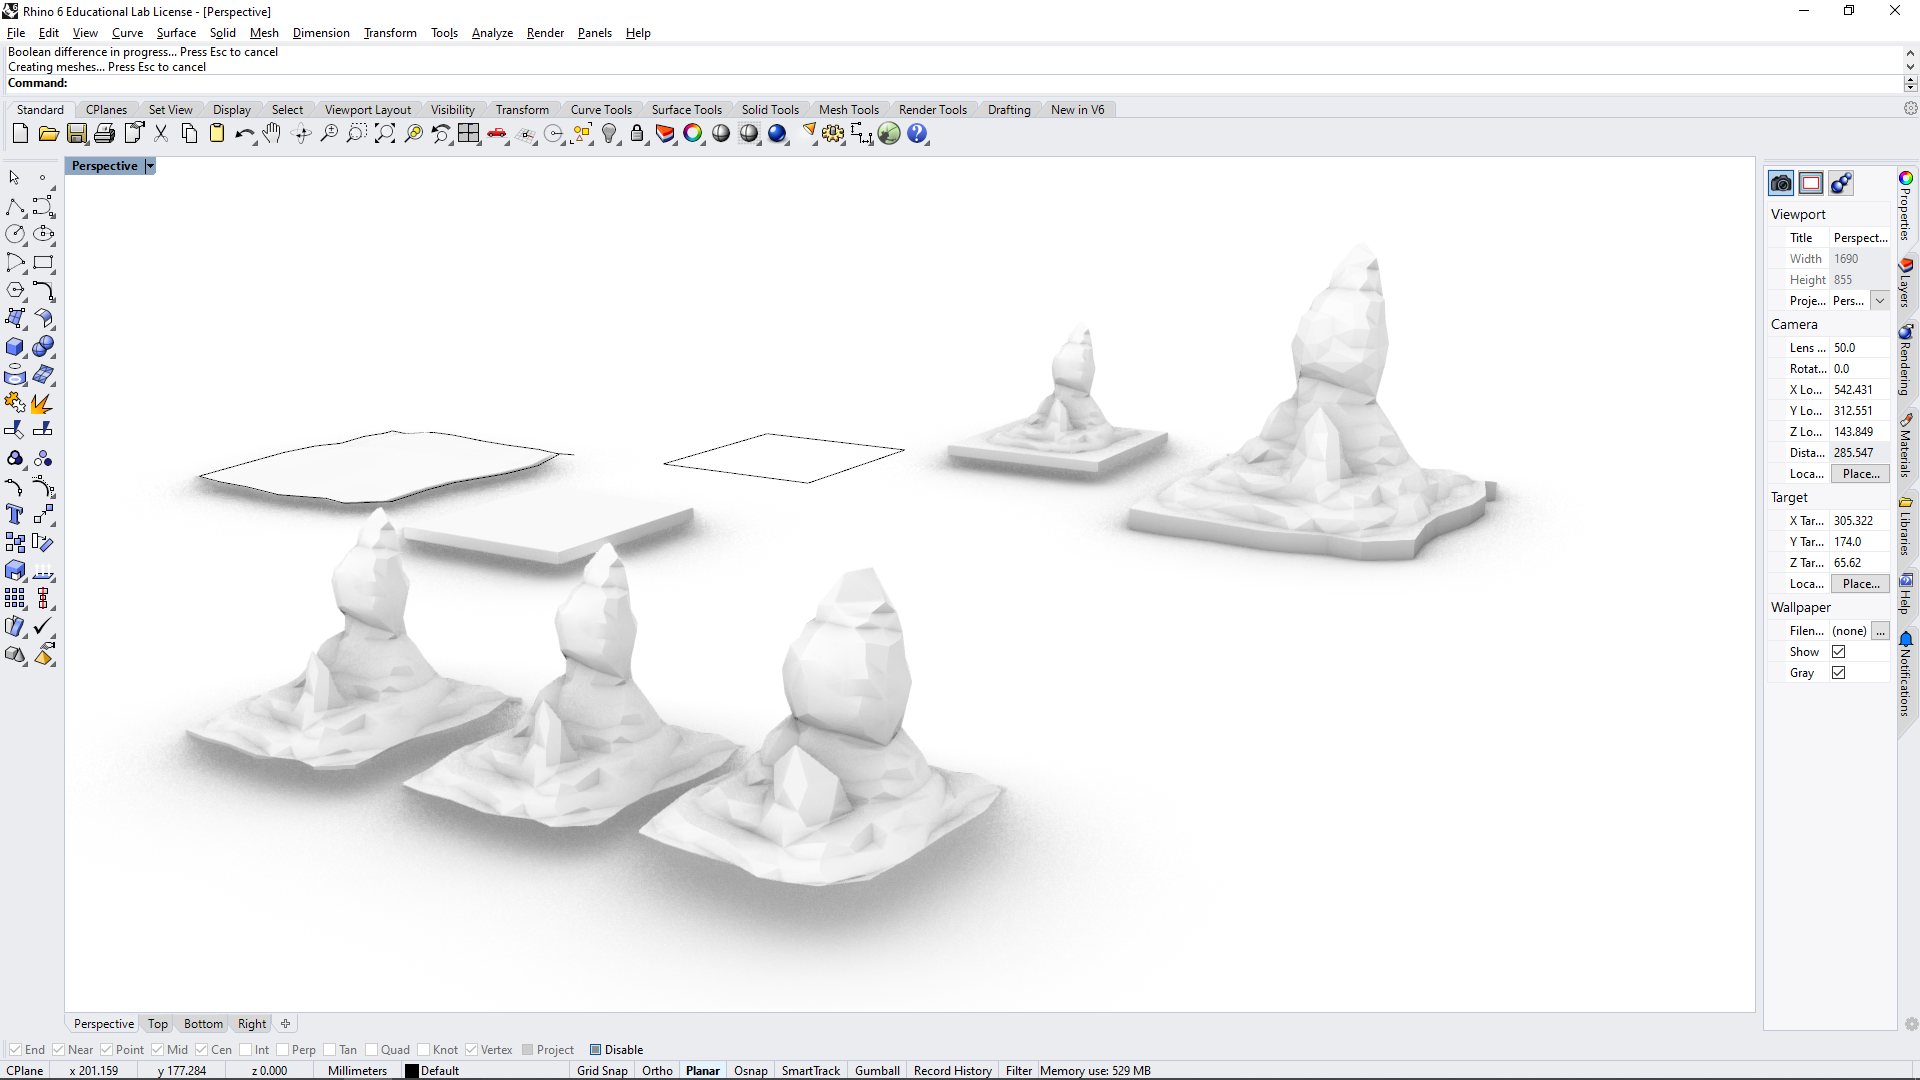The image size is (1920, 1080).
Task: Open the wallpaper Filename browse dropdown
Action: (x=1882, y=631)
